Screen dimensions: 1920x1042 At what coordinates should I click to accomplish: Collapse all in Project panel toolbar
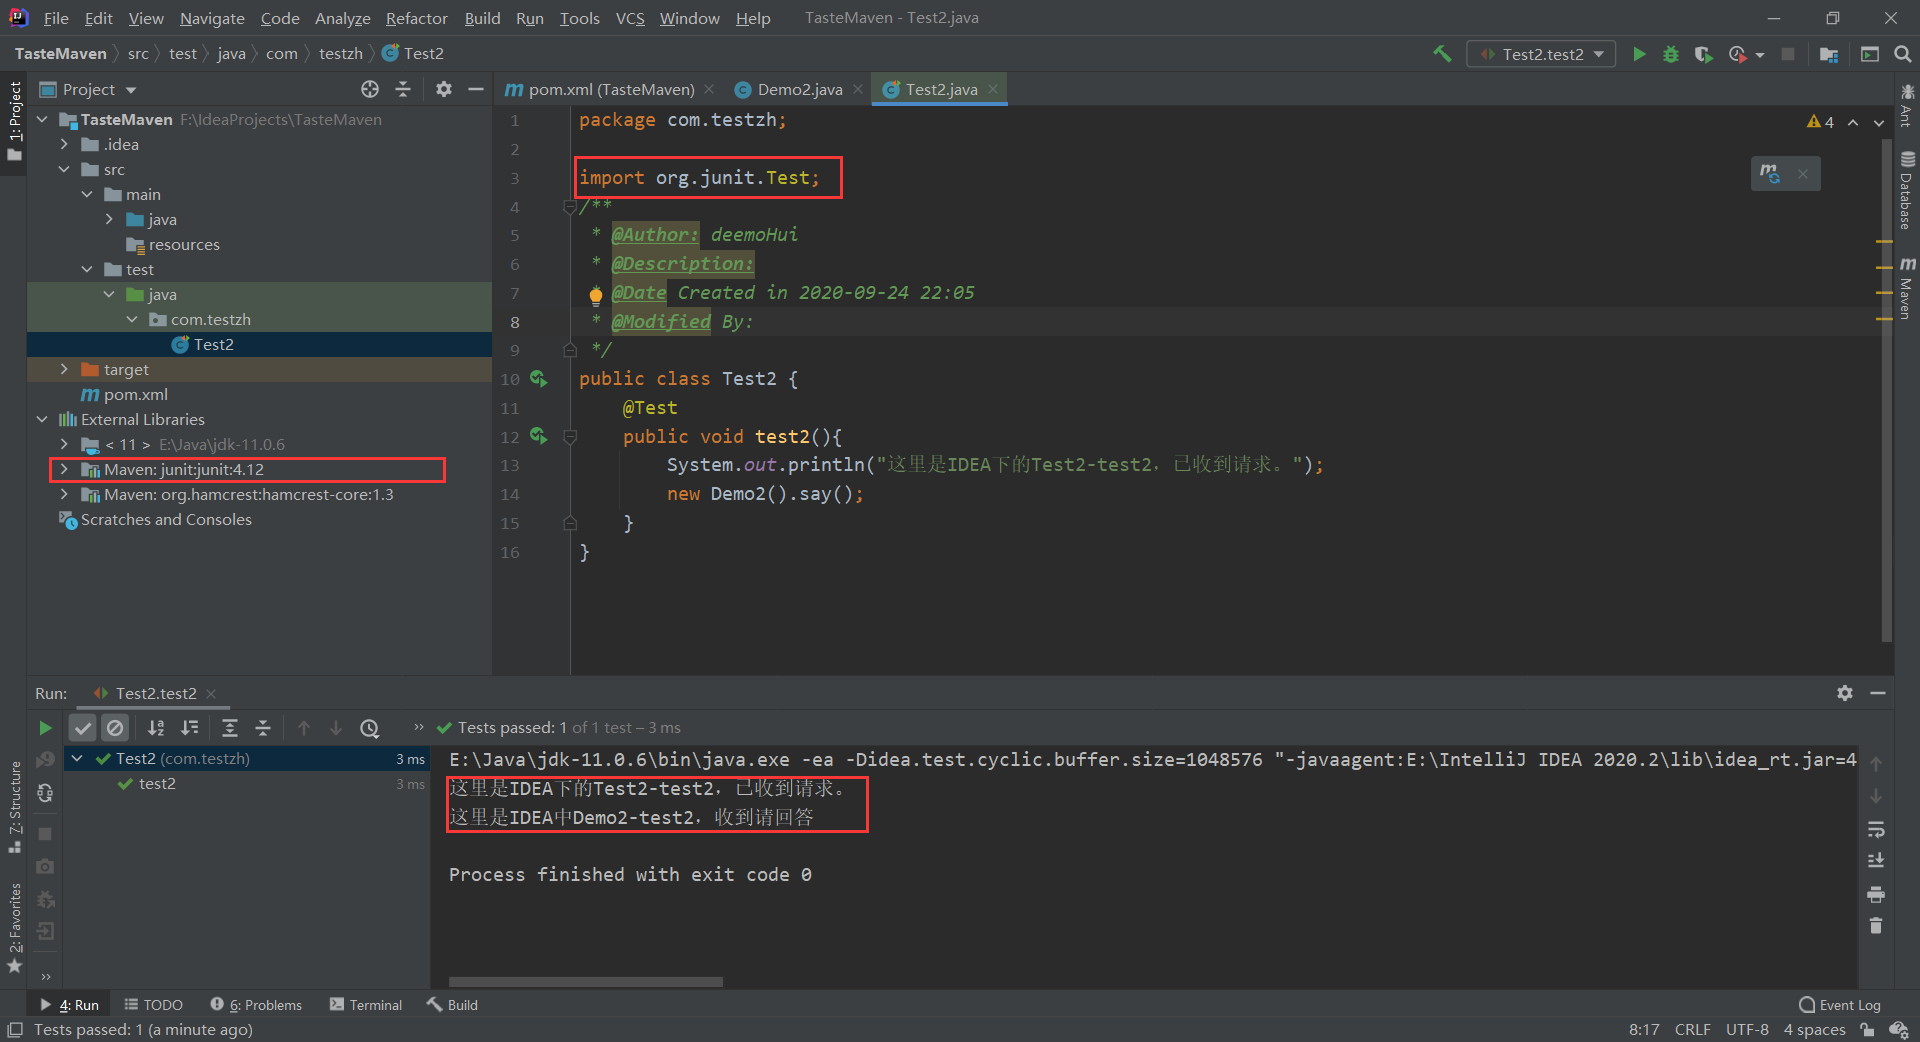click(403, 89)
